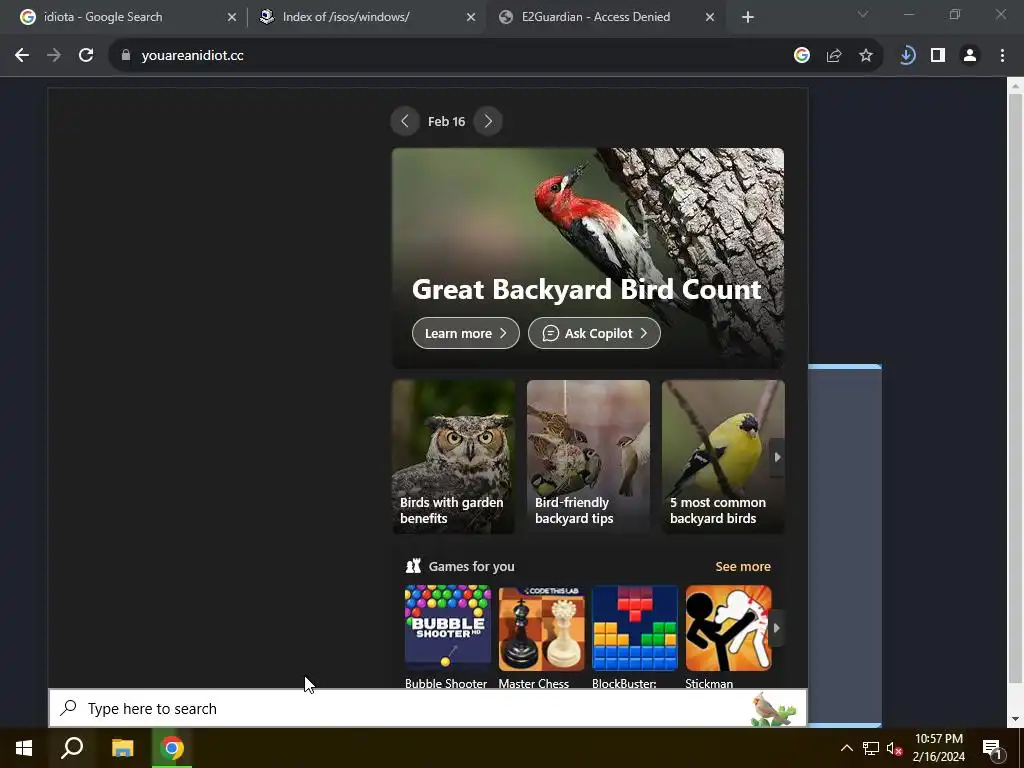Image resolution: width=1024 pixels, height=768 pixels.
Task: Open the Windows Start menu
Action: point(24,748)
